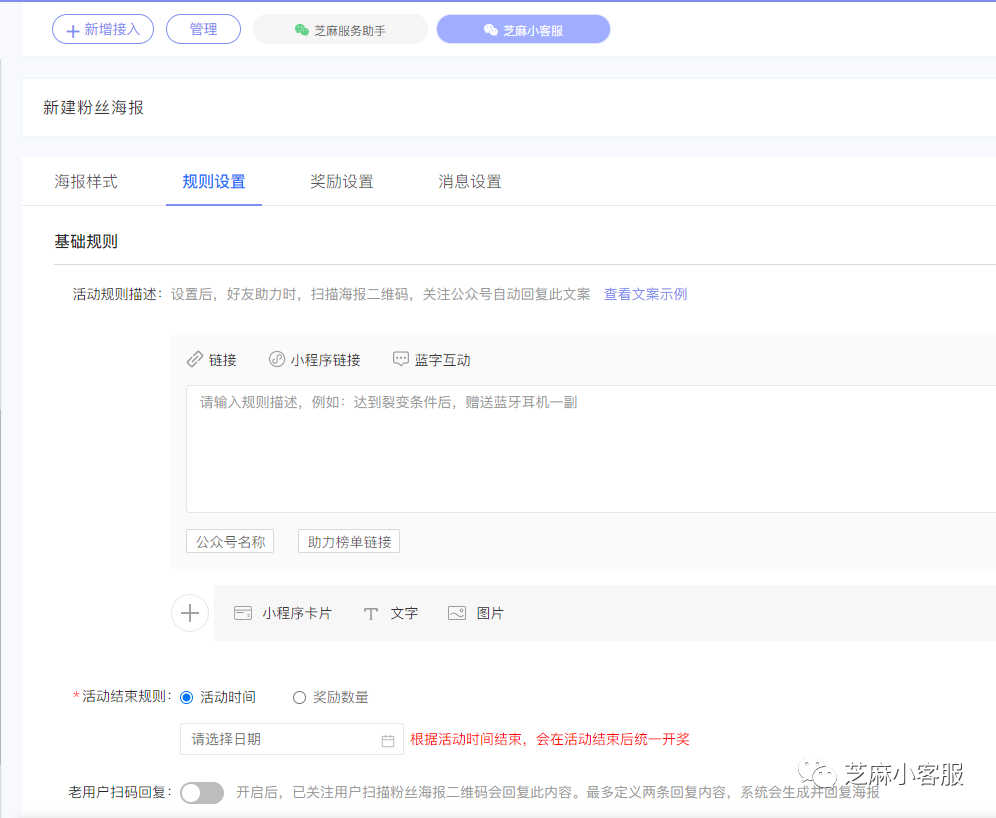Click the 管理 button
996x818 pixels.
203,30
